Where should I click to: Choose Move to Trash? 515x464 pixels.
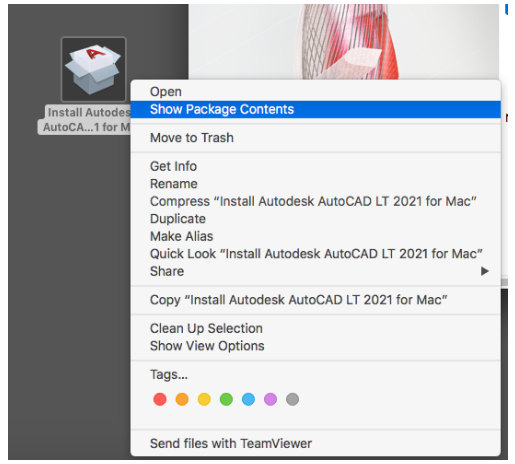316,138
